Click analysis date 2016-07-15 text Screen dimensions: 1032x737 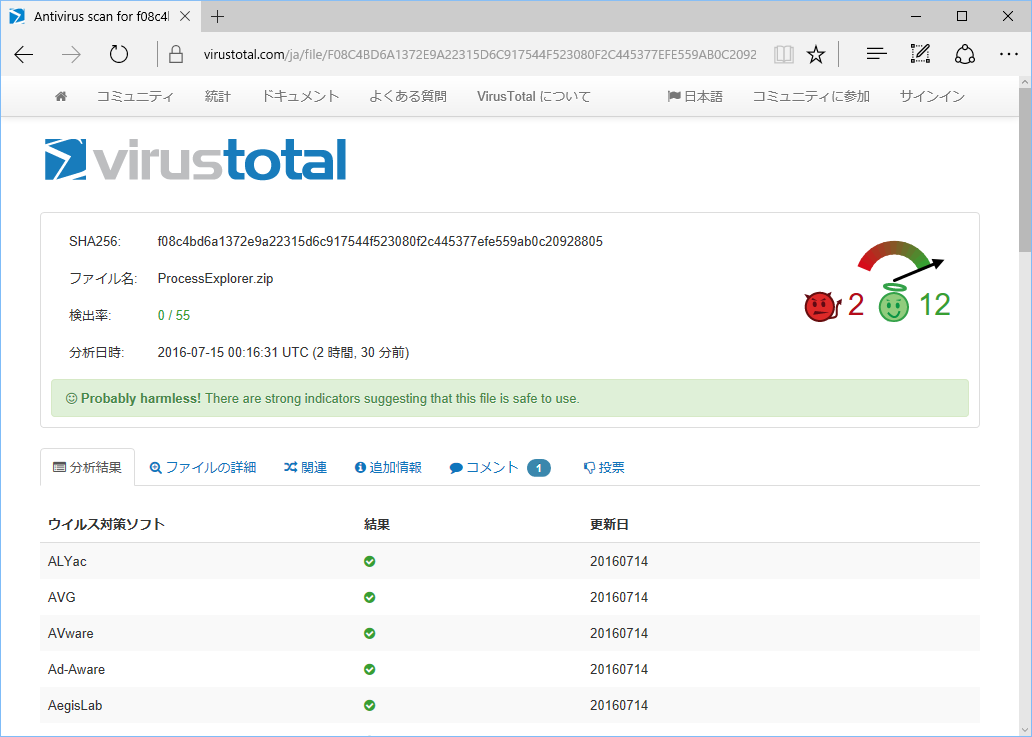pos(283,353)
